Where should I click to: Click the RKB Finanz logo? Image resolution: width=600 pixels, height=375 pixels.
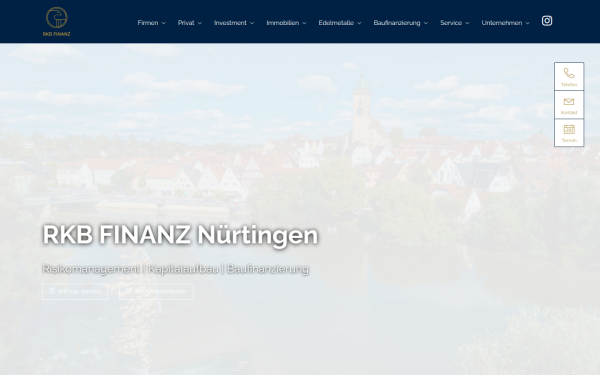click(x=57, y=21)
